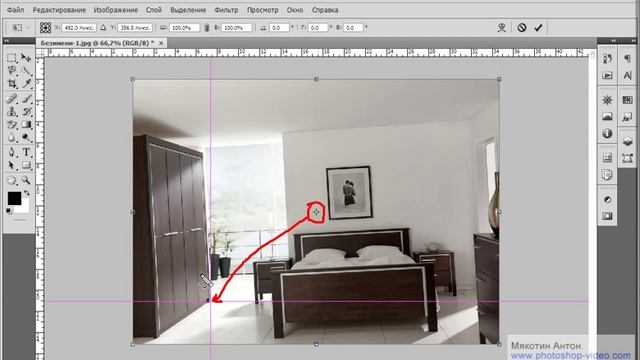Cancel the transform in options bar
This screenshot has height=360, width=640.
522,28
